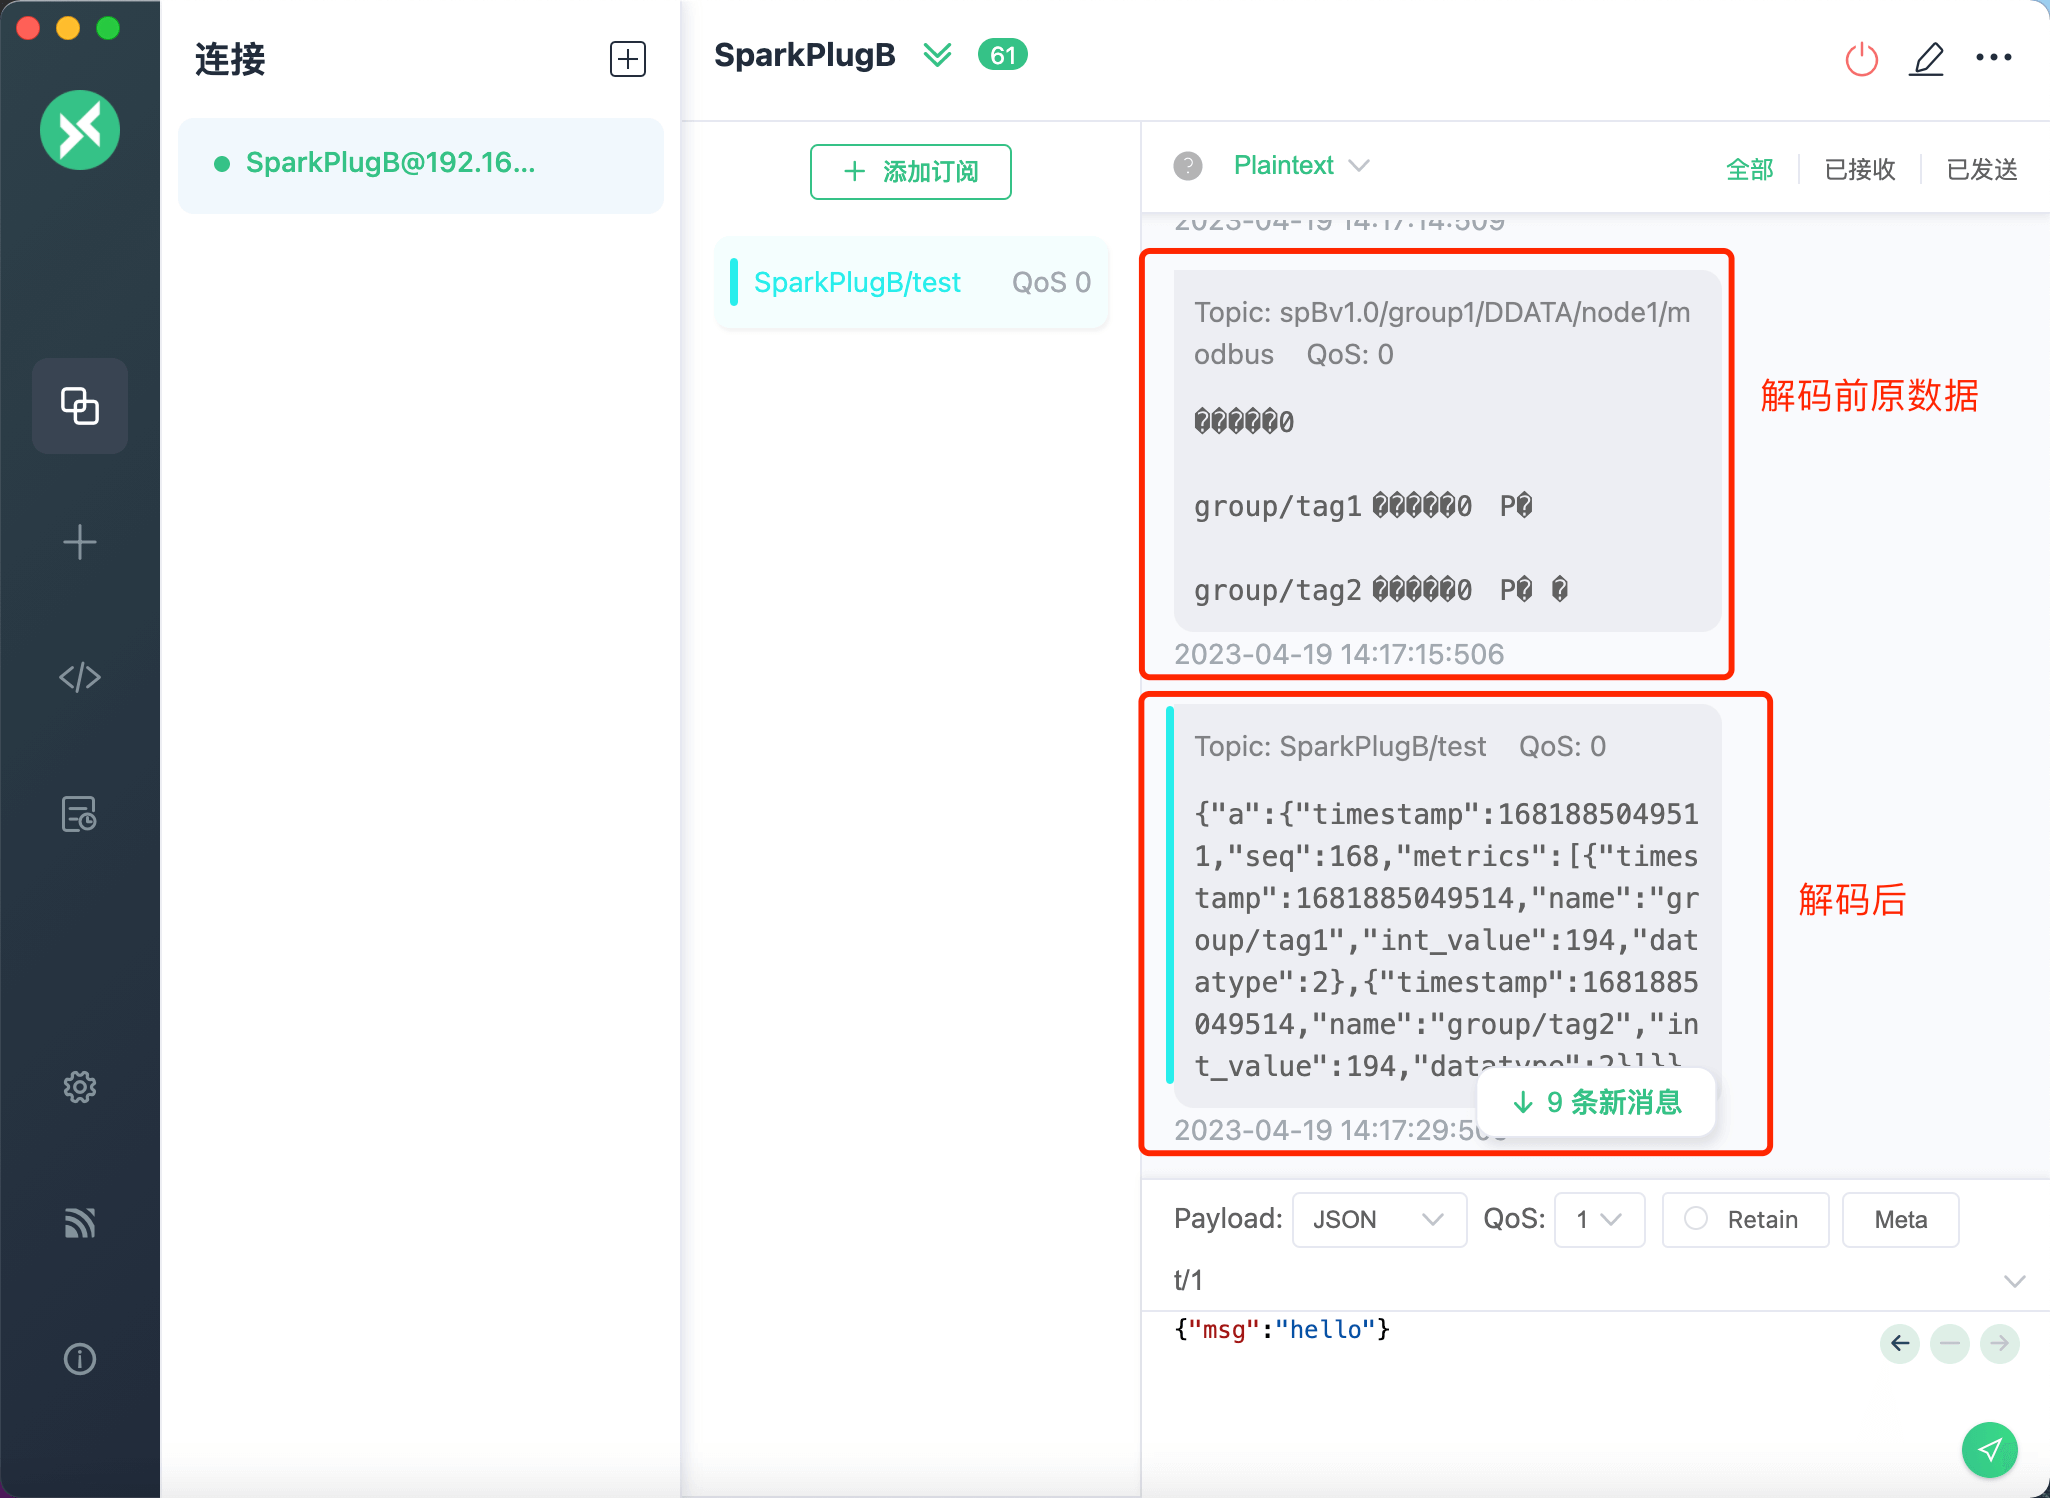Jump to the 9 条新消息 notification
Viewport: 2050px width, 1498px height.
(1597, 1102)
